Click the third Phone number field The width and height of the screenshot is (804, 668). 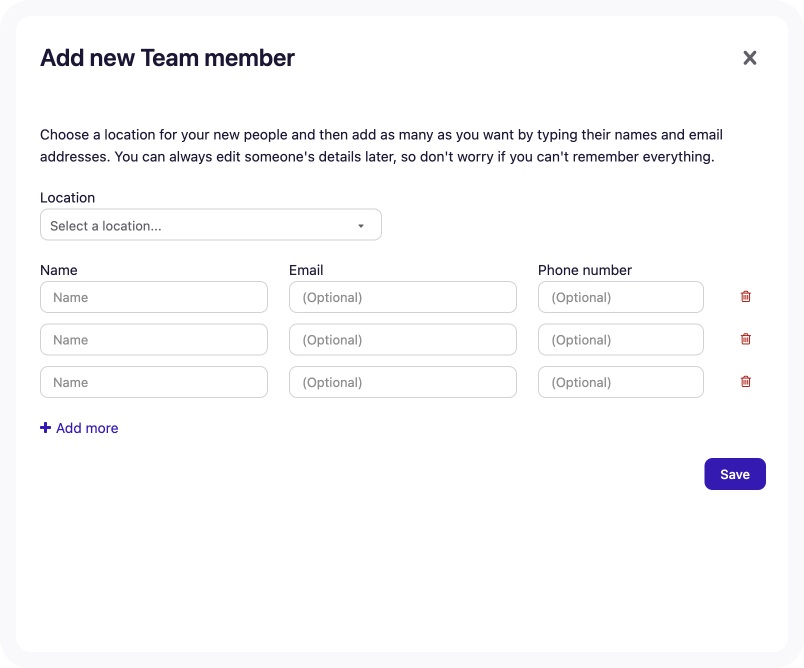pos(620,381)
